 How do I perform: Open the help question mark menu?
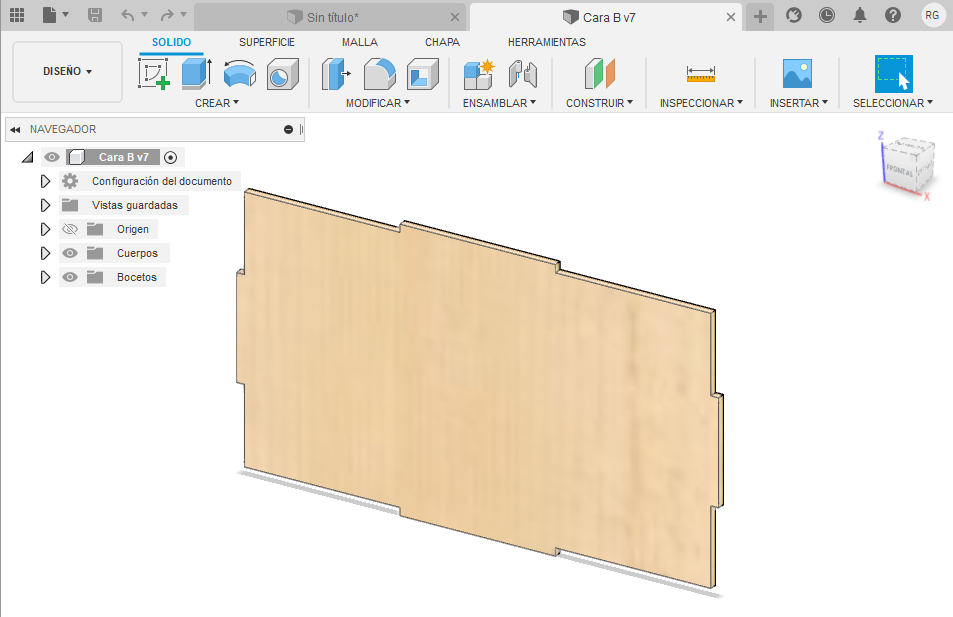click(893, 15)
